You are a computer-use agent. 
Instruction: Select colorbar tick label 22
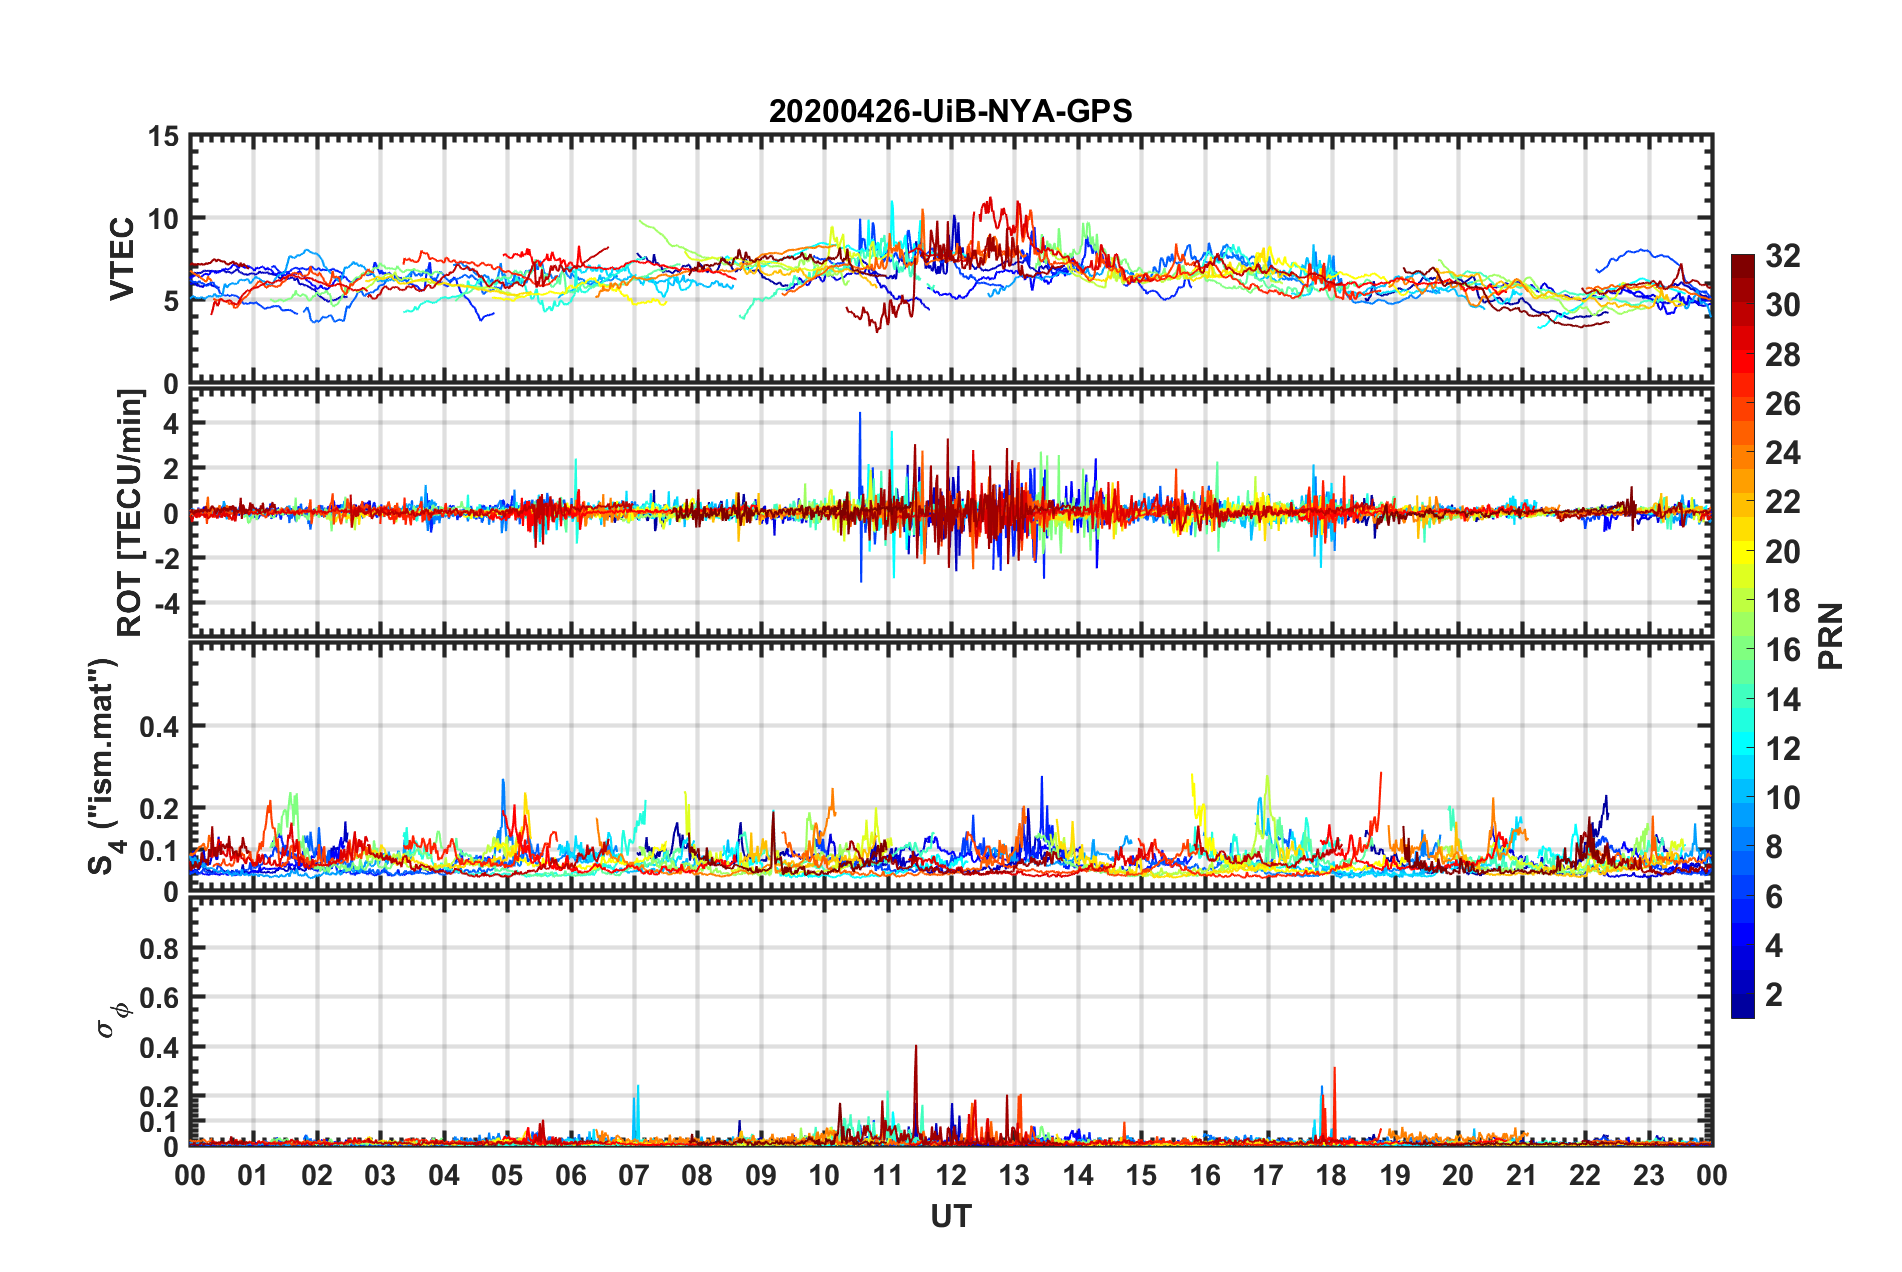point(1782,502)
